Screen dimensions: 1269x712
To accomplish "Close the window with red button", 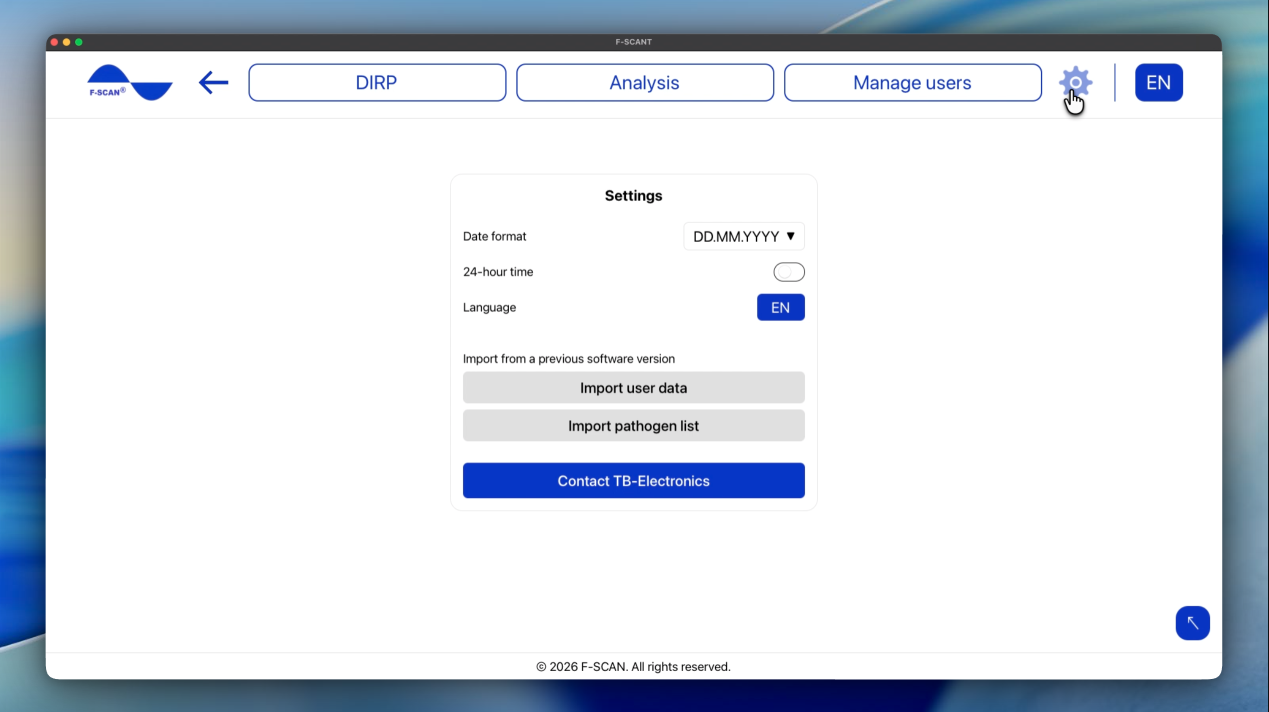I will (54, 42).
